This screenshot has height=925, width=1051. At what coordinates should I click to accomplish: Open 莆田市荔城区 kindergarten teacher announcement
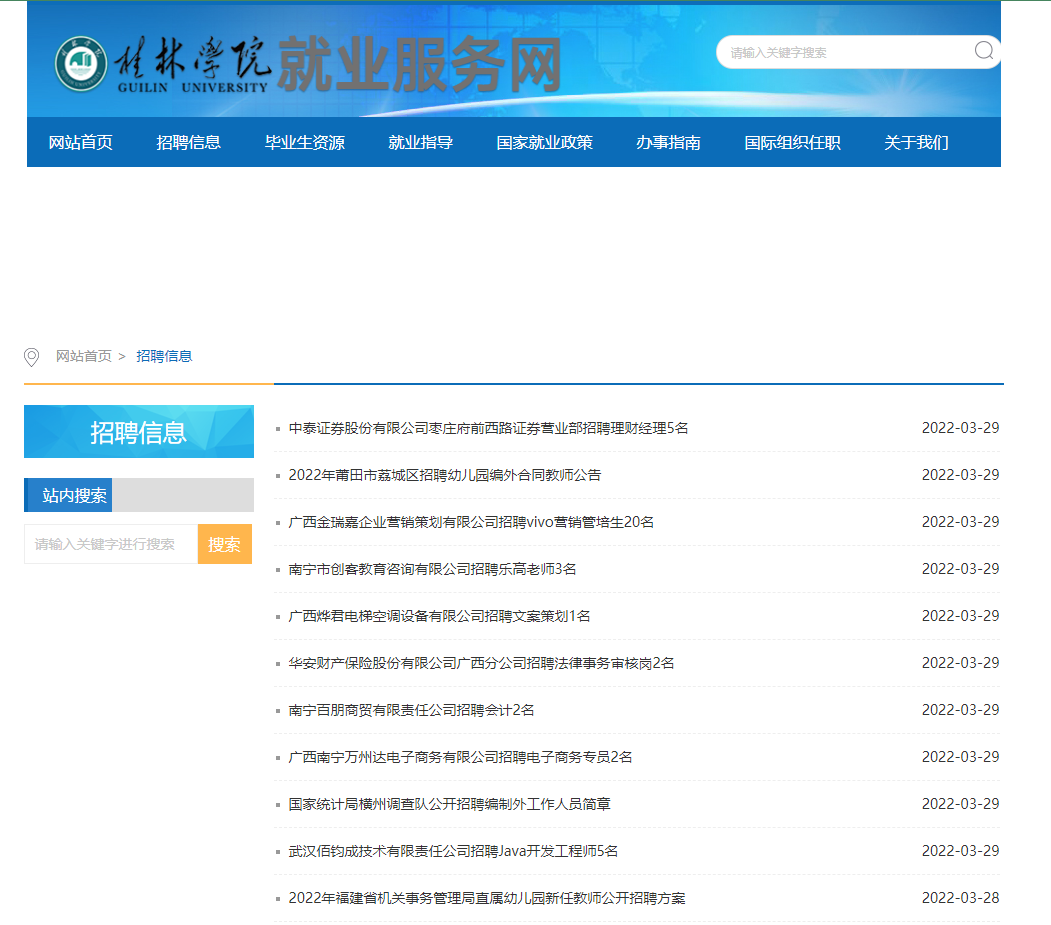444,475
